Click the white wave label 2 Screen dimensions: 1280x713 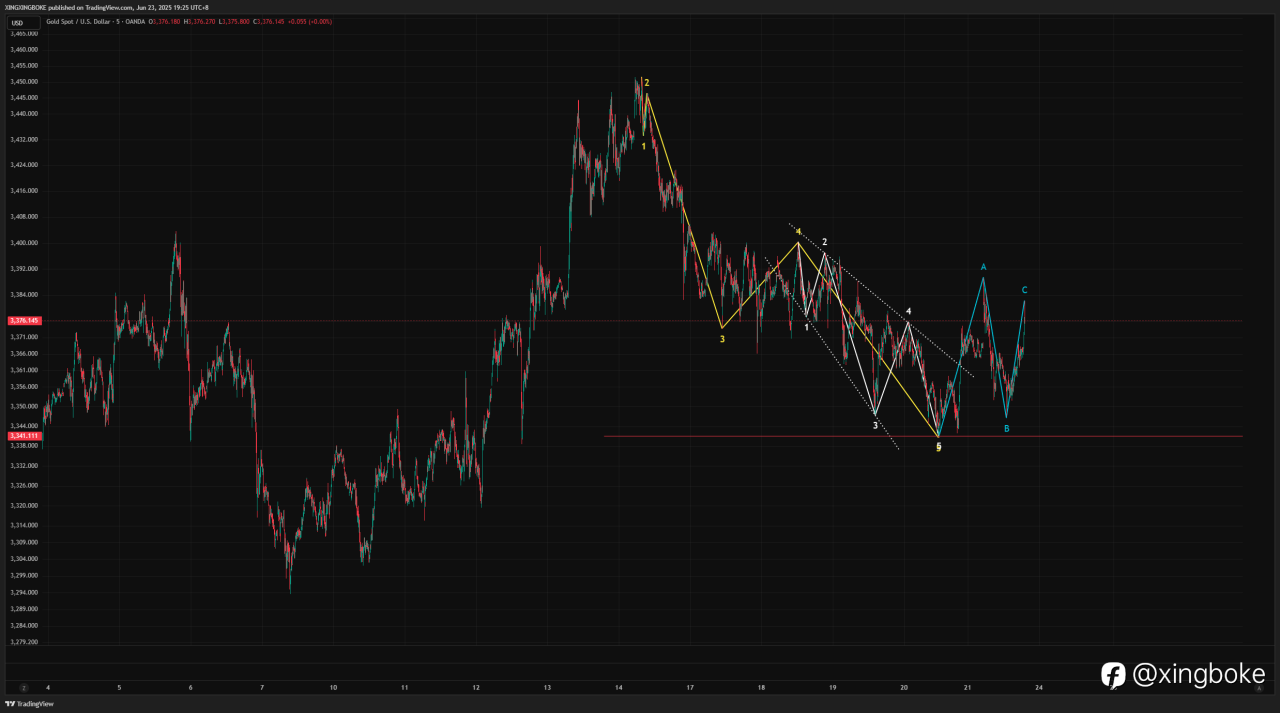(x=824, y=242)
